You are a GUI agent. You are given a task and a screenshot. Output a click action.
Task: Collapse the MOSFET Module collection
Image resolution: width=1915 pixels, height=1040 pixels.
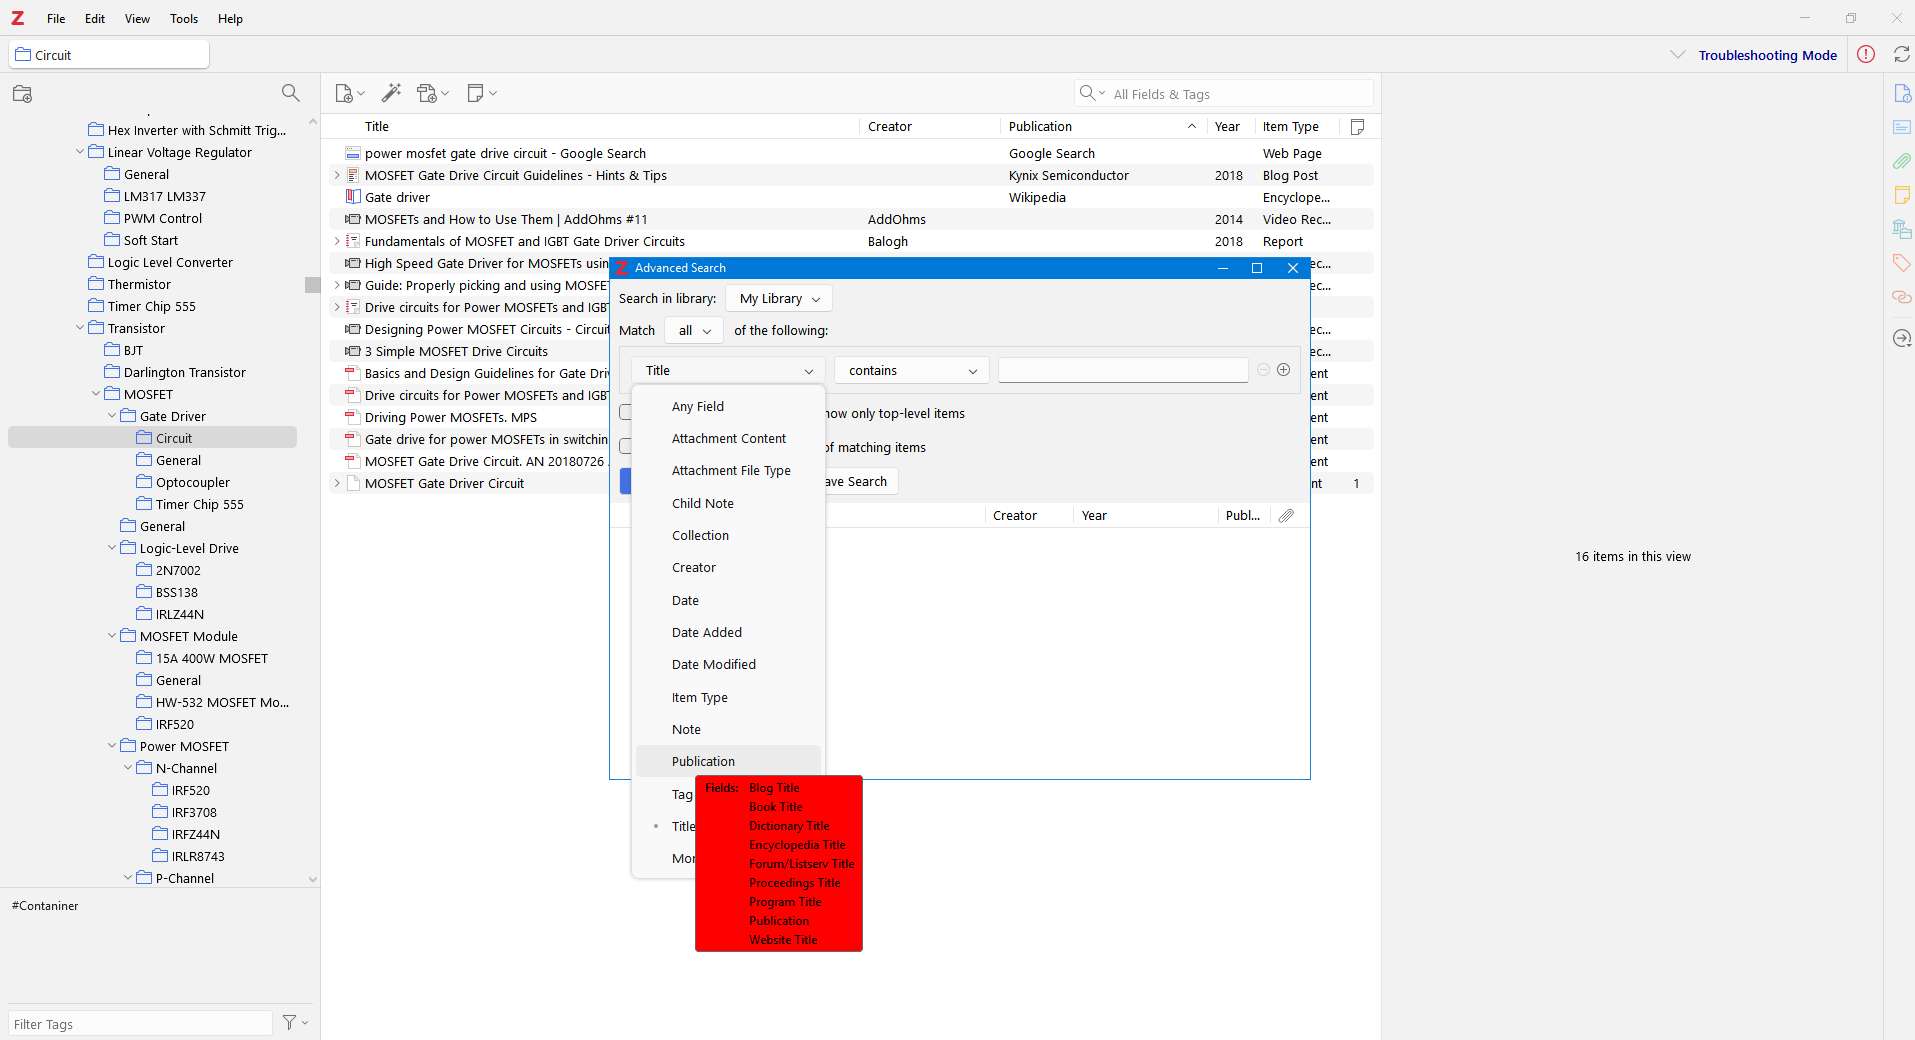point(112,637)
